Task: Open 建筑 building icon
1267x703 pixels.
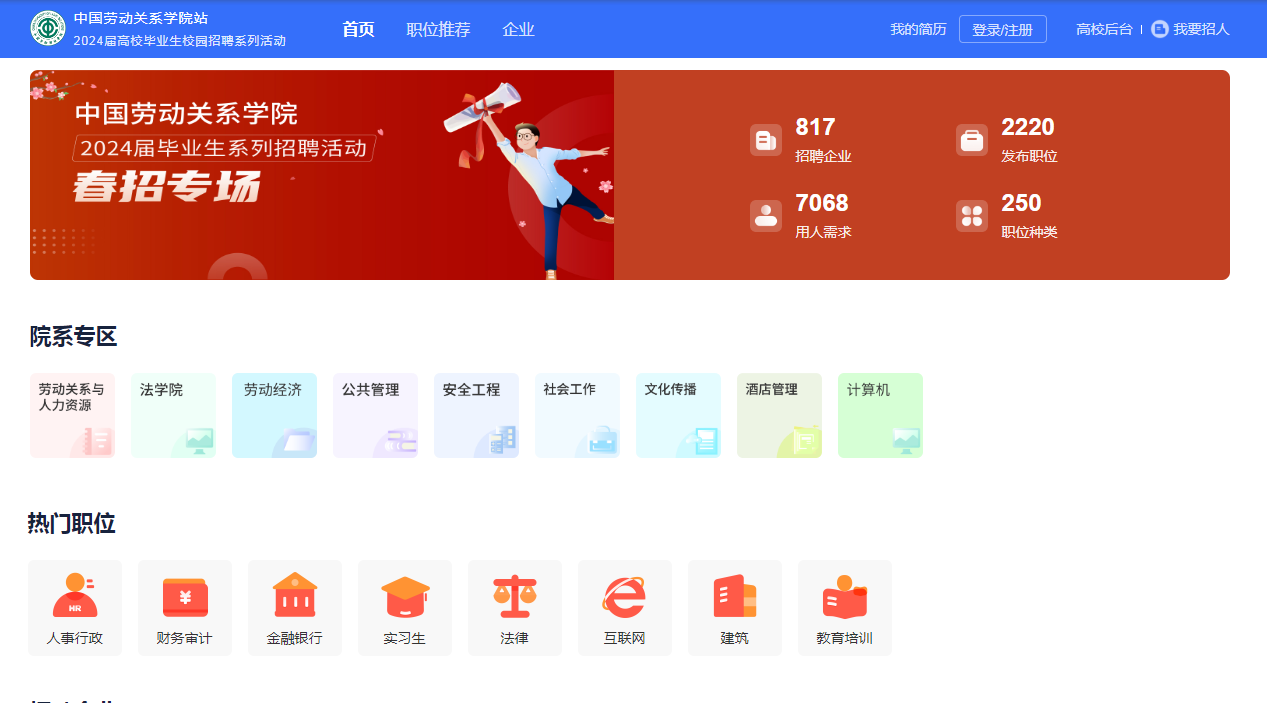Action: pyautogui.click(x=735, y=596)
